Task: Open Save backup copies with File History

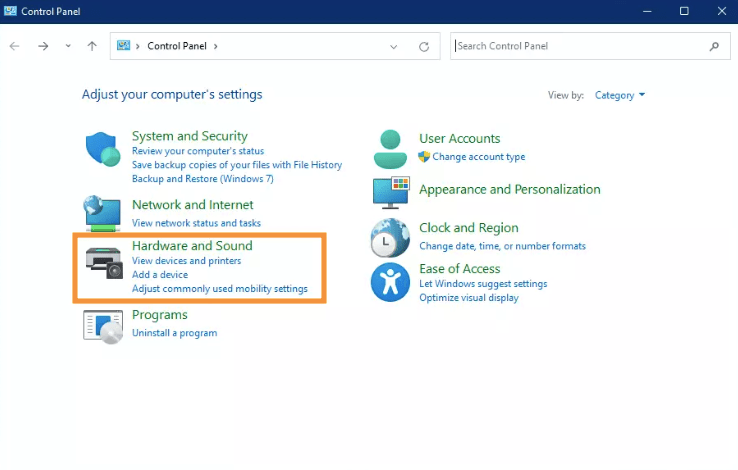Action: pos(237,165)
